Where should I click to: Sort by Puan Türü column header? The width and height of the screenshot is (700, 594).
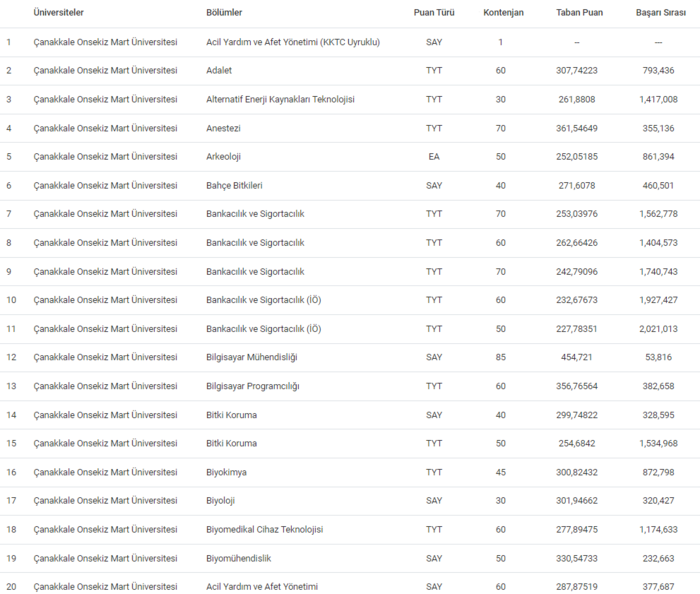pos(434,13)
